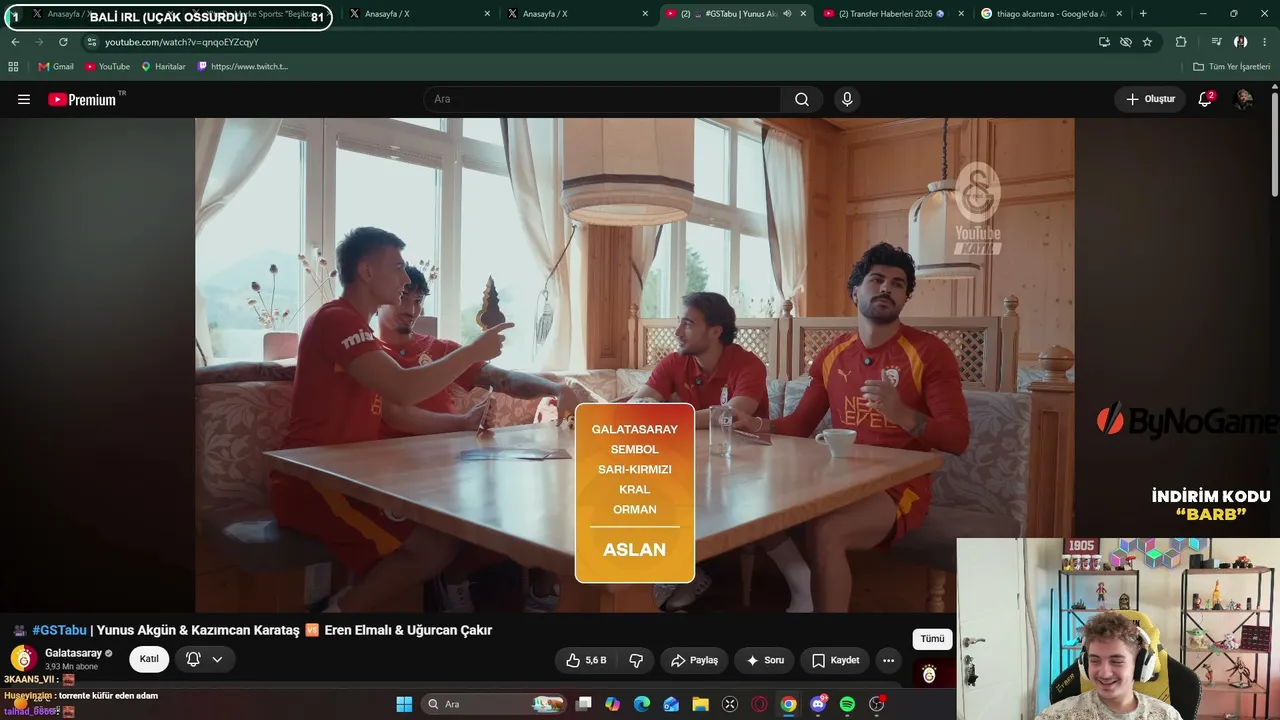Click the YouTube search magnifier button
1280x720 pixels.
[802, 99]
